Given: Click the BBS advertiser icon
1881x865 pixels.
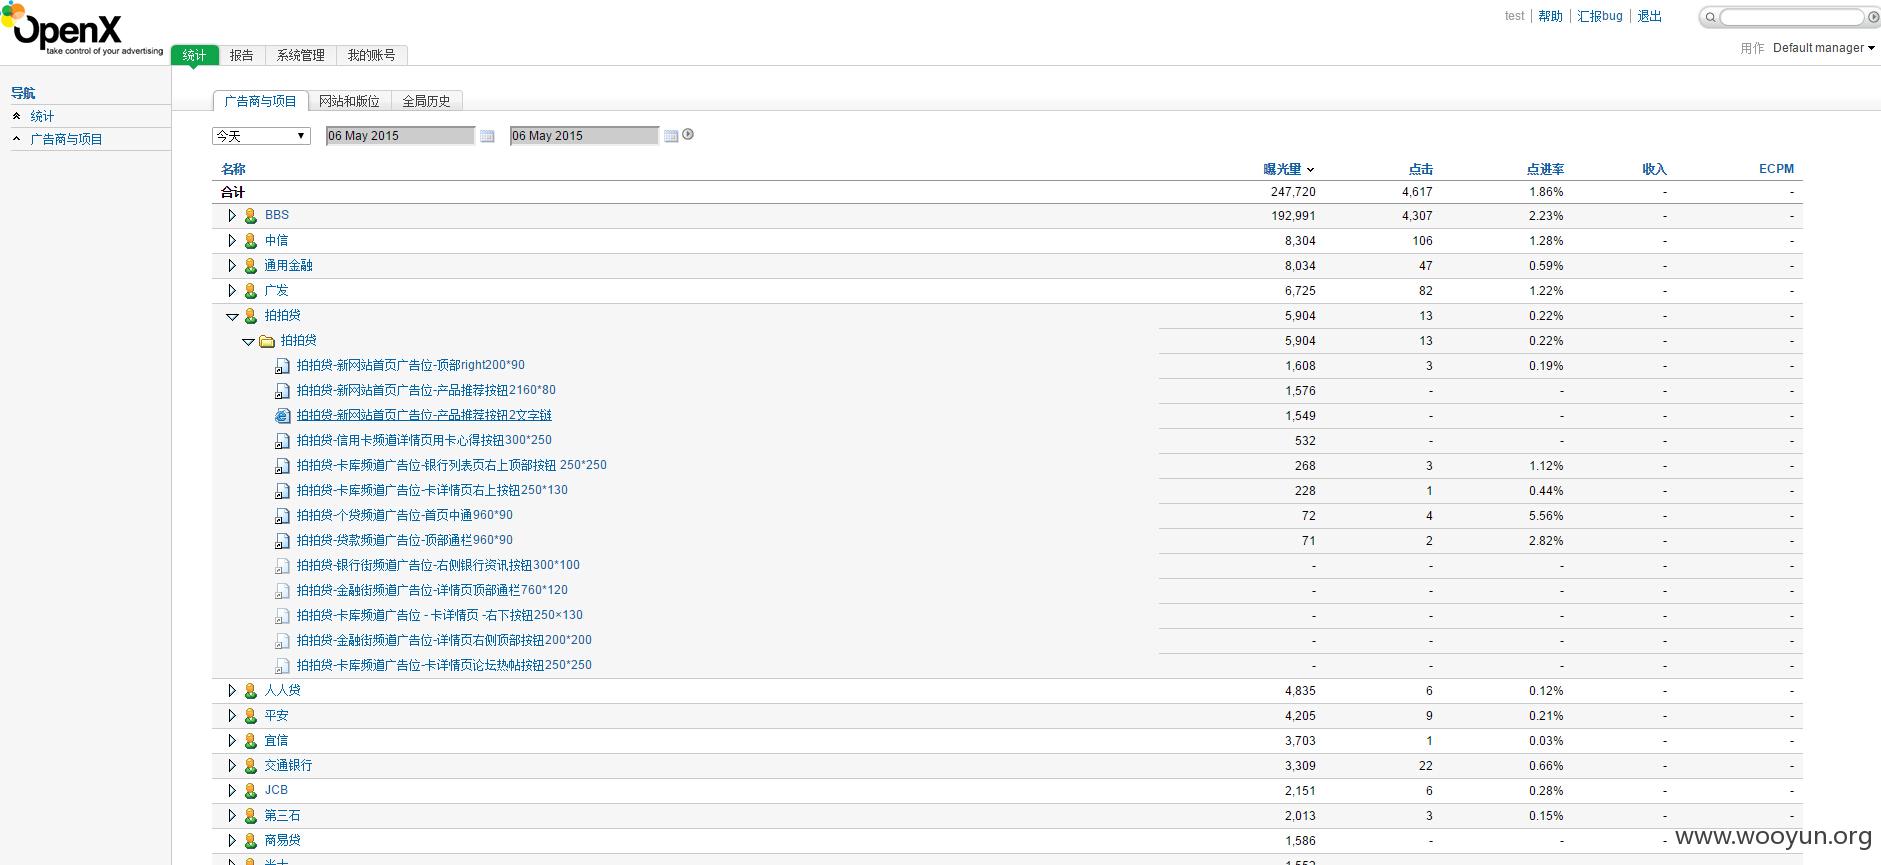Looking at the screenshot, I should [x=251, y=216].
